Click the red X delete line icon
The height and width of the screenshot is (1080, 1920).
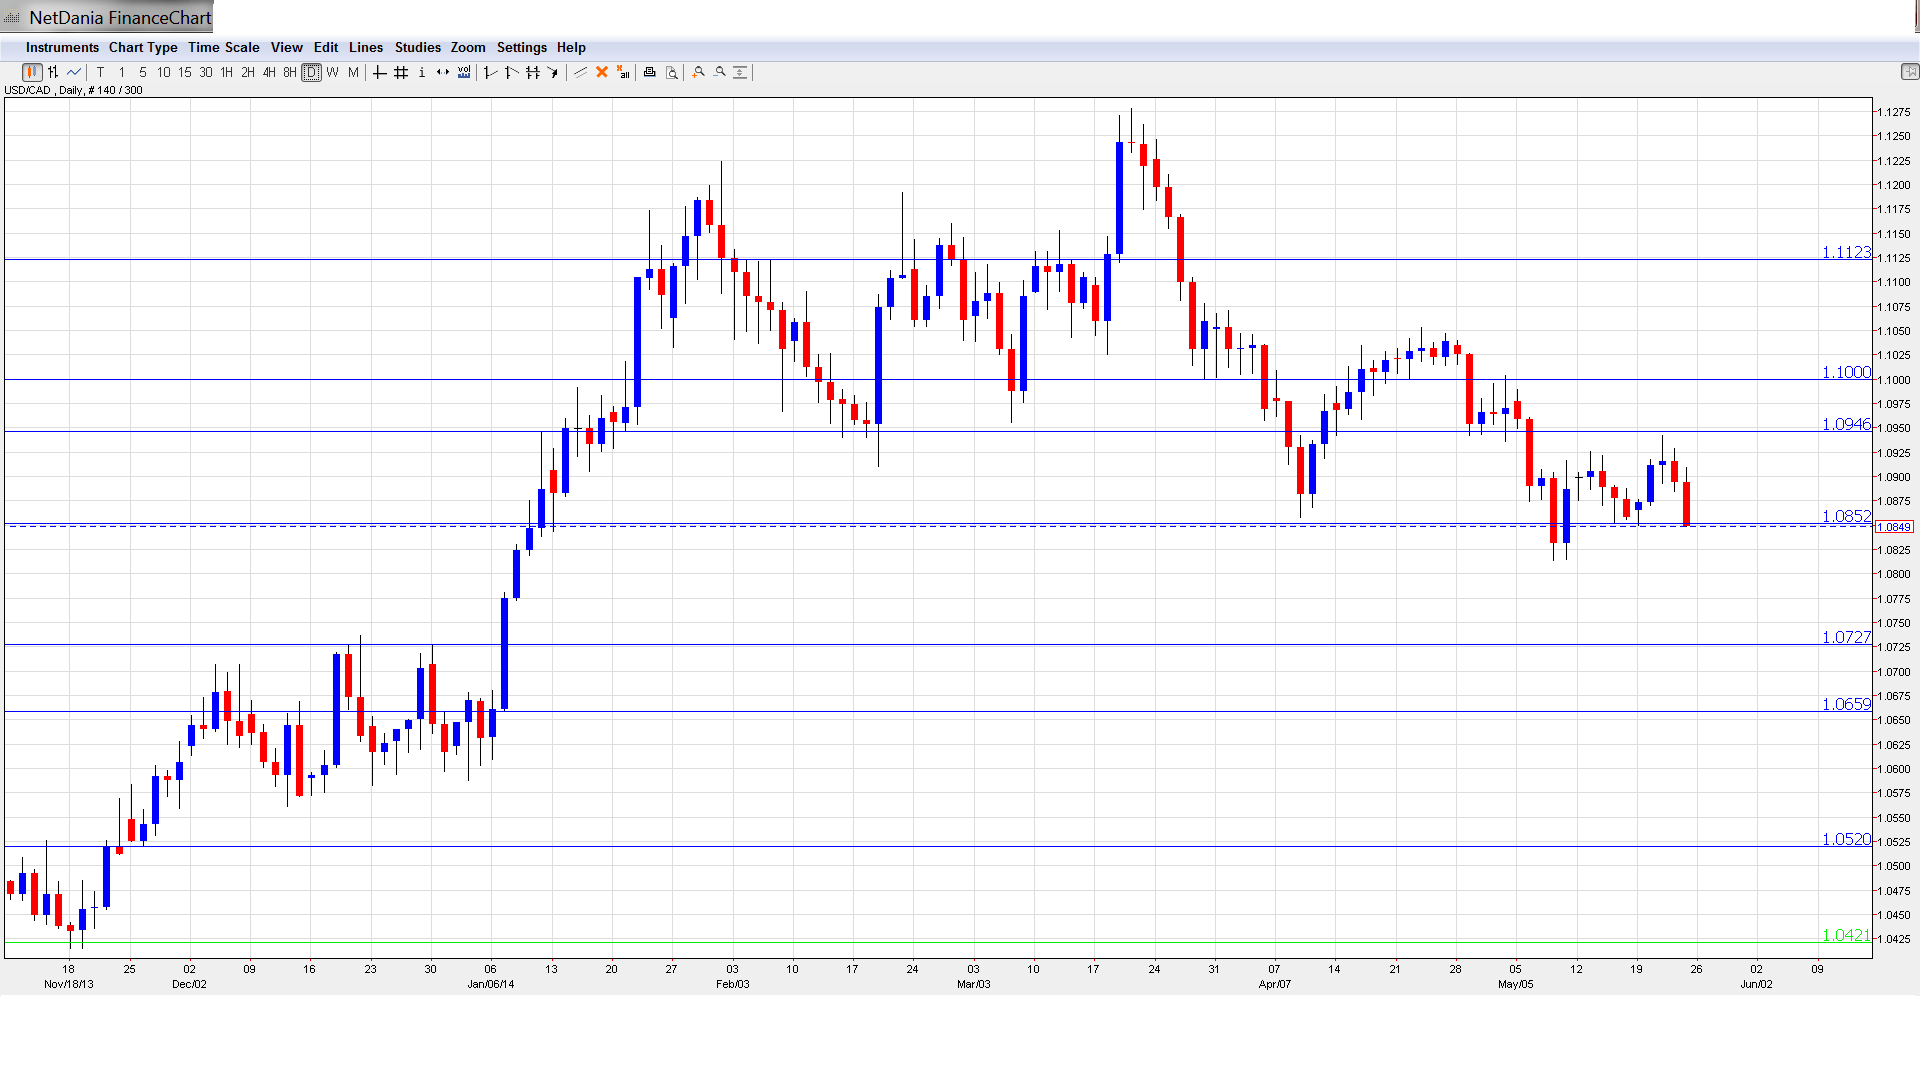click(602, 72)
